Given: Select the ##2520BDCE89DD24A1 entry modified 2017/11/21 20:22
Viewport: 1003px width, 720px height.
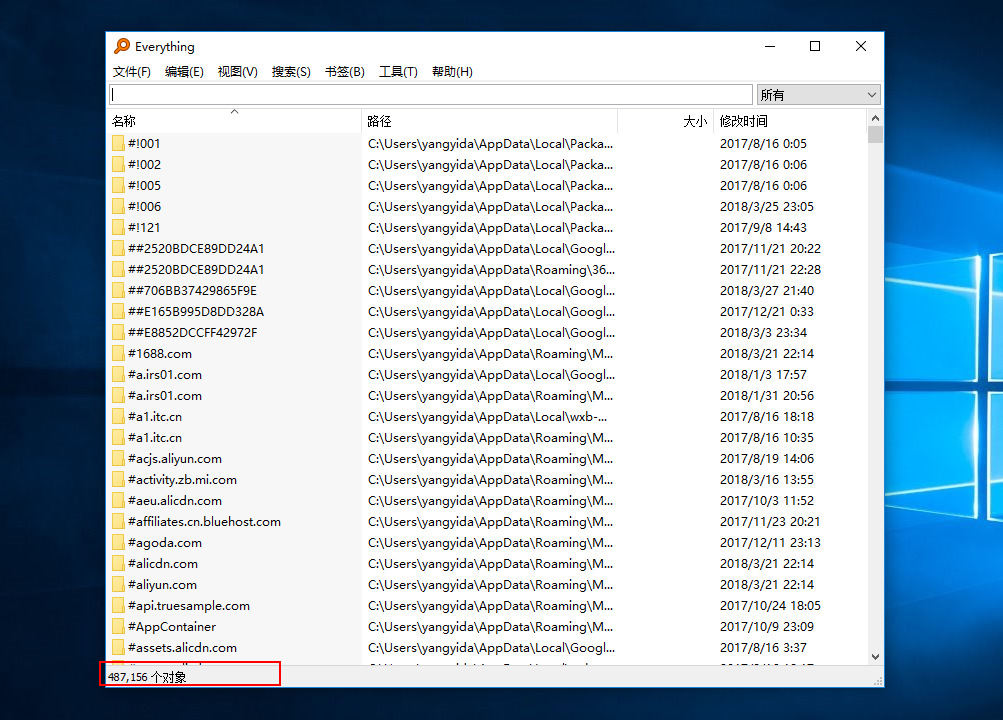Looking at the screenshot, I should [x=487, y=249].
